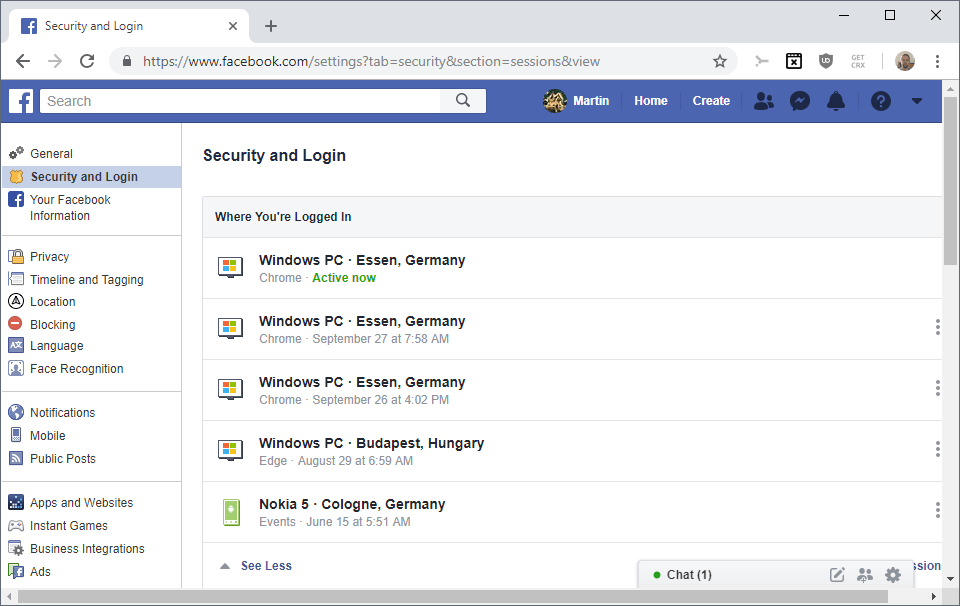The width and height of the screenshot is (960, 606).
Task: Open a new browser tab
Action: pyautogui.click(x=271, y=26)
